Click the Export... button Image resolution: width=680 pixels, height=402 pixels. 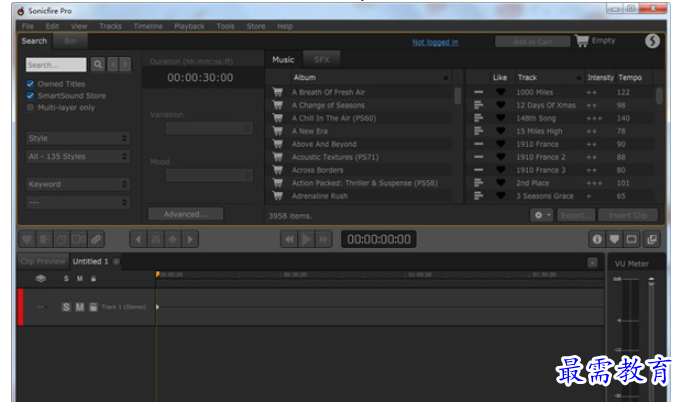(576, 215)
